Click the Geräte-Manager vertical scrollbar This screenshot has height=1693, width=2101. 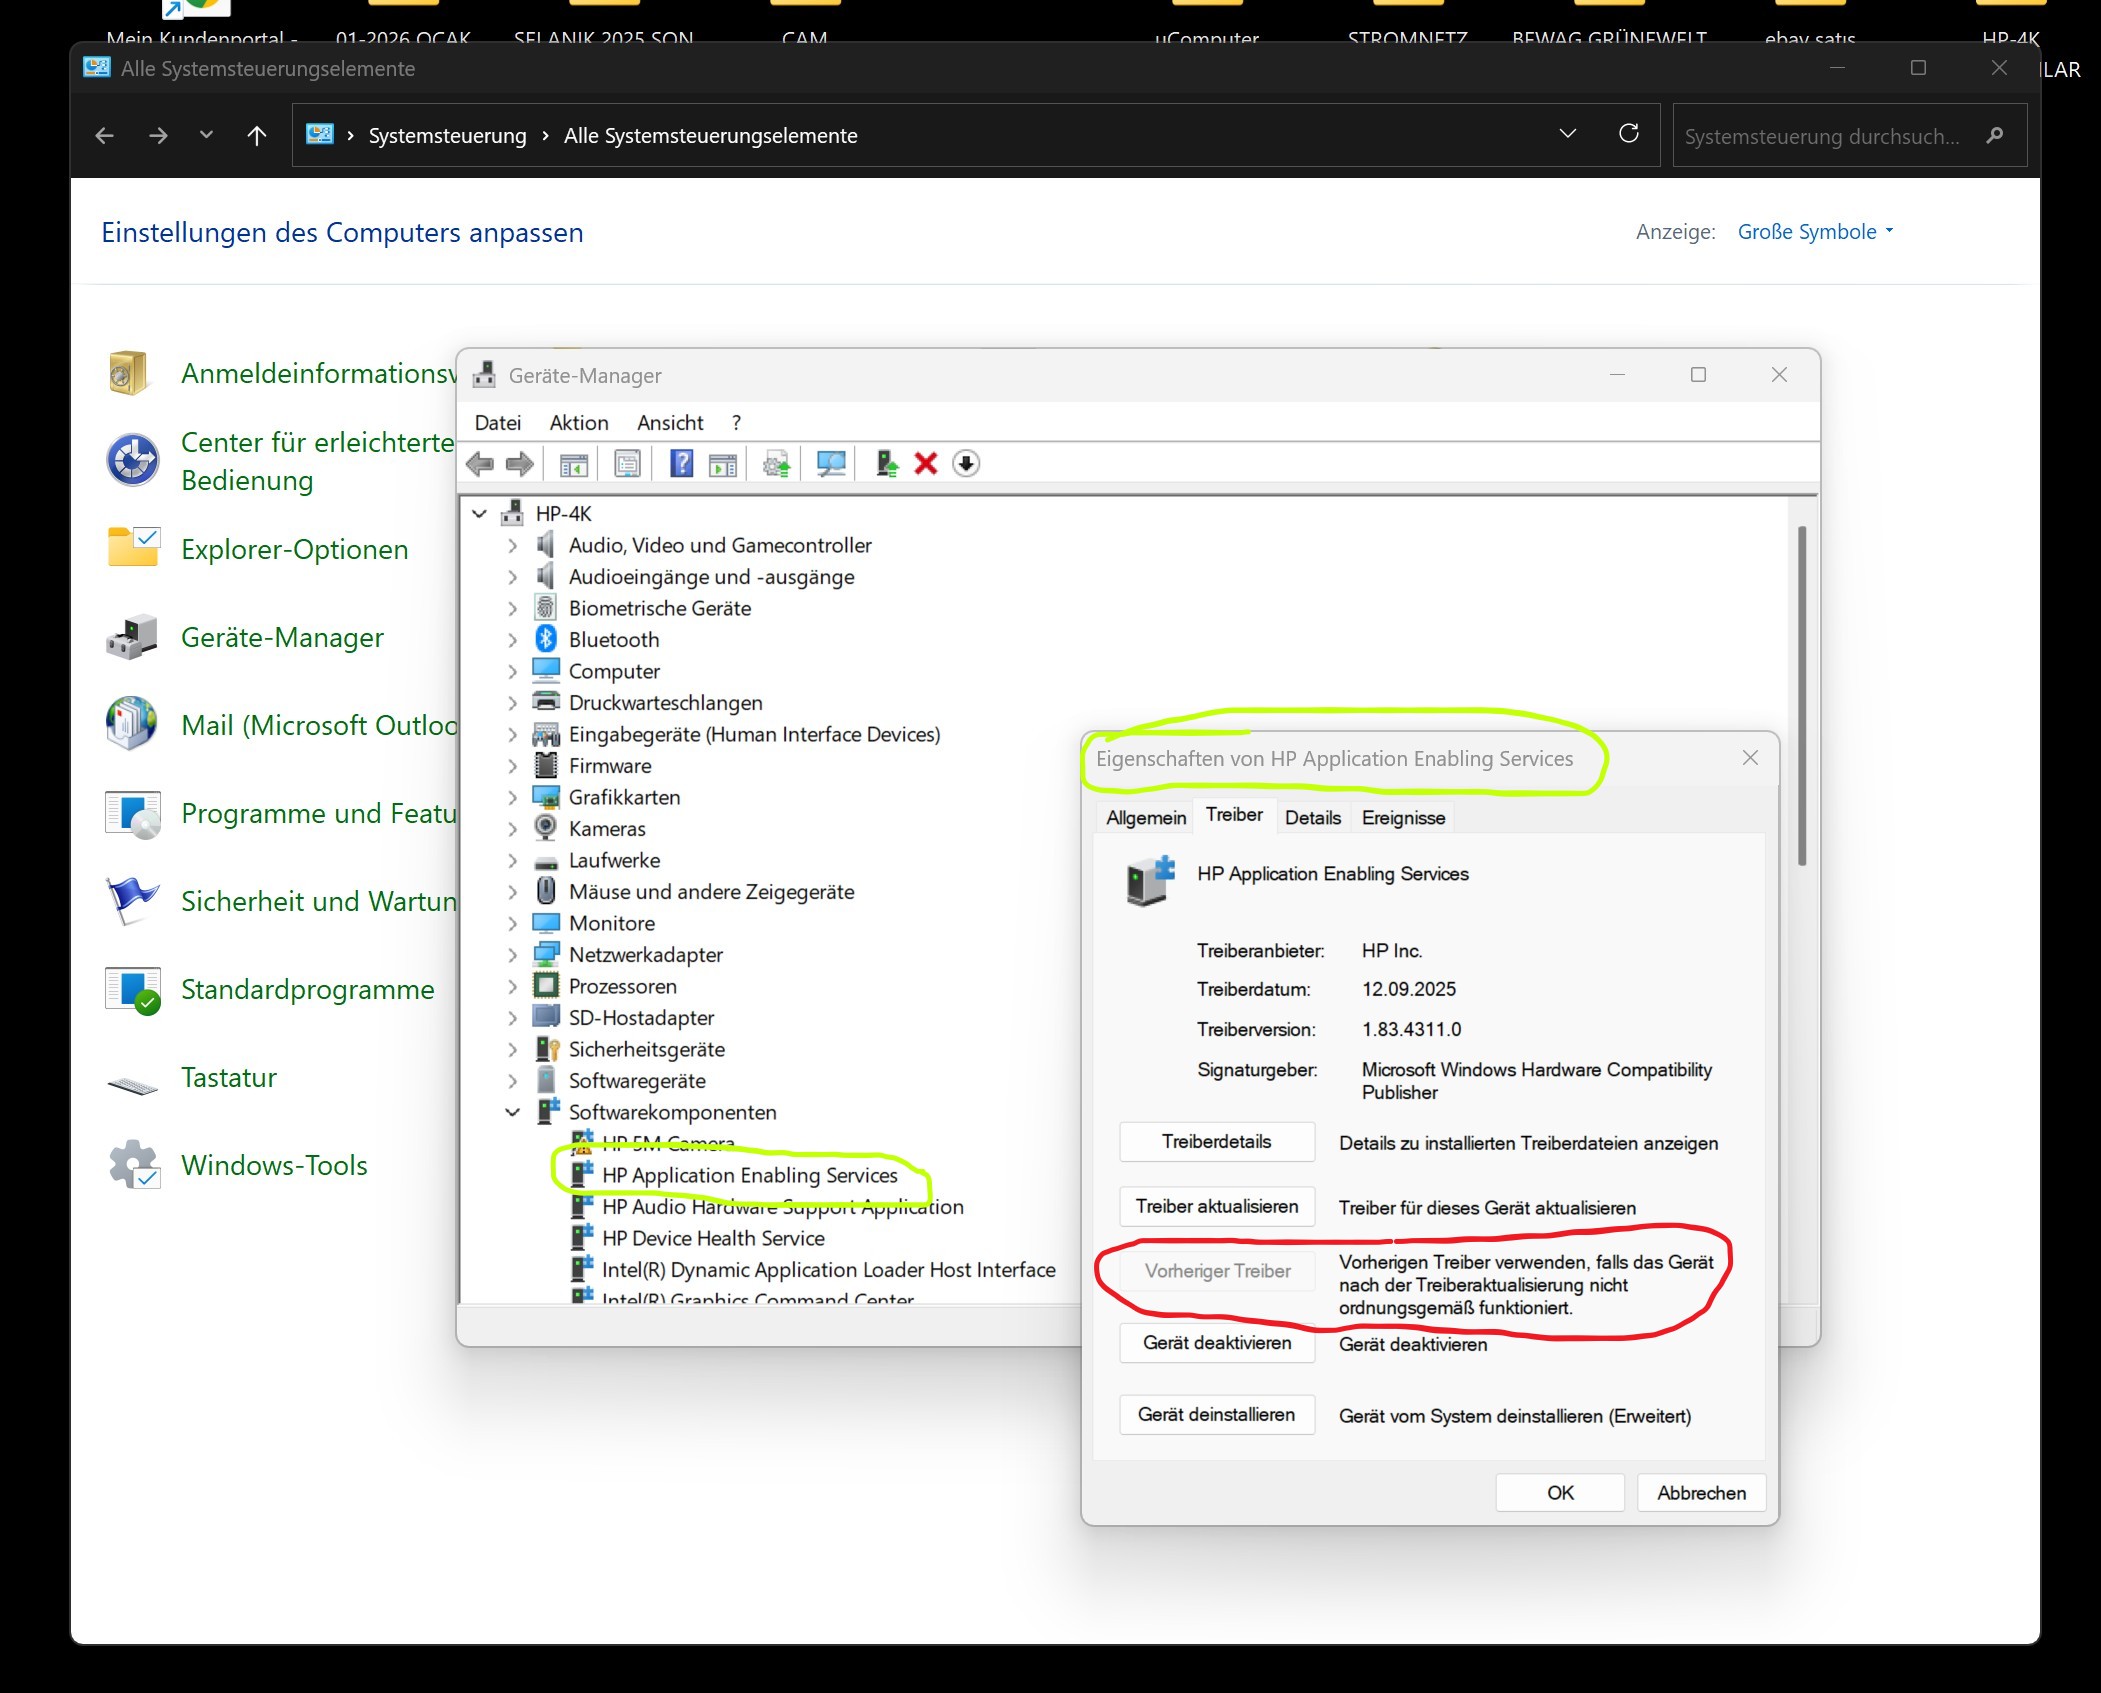coord(1802,696)
